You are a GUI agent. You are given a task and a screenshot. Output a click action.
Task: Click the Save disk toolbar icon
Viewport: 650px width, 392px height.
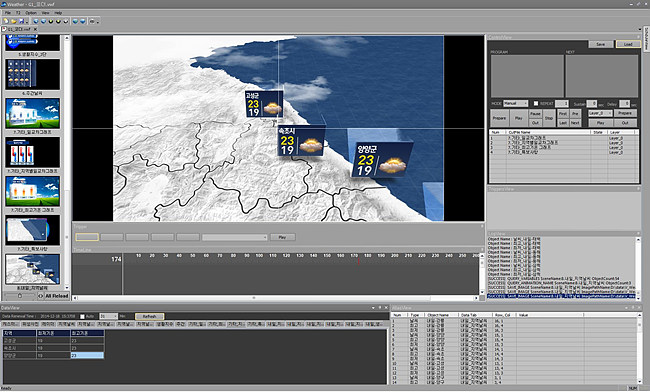22,21
